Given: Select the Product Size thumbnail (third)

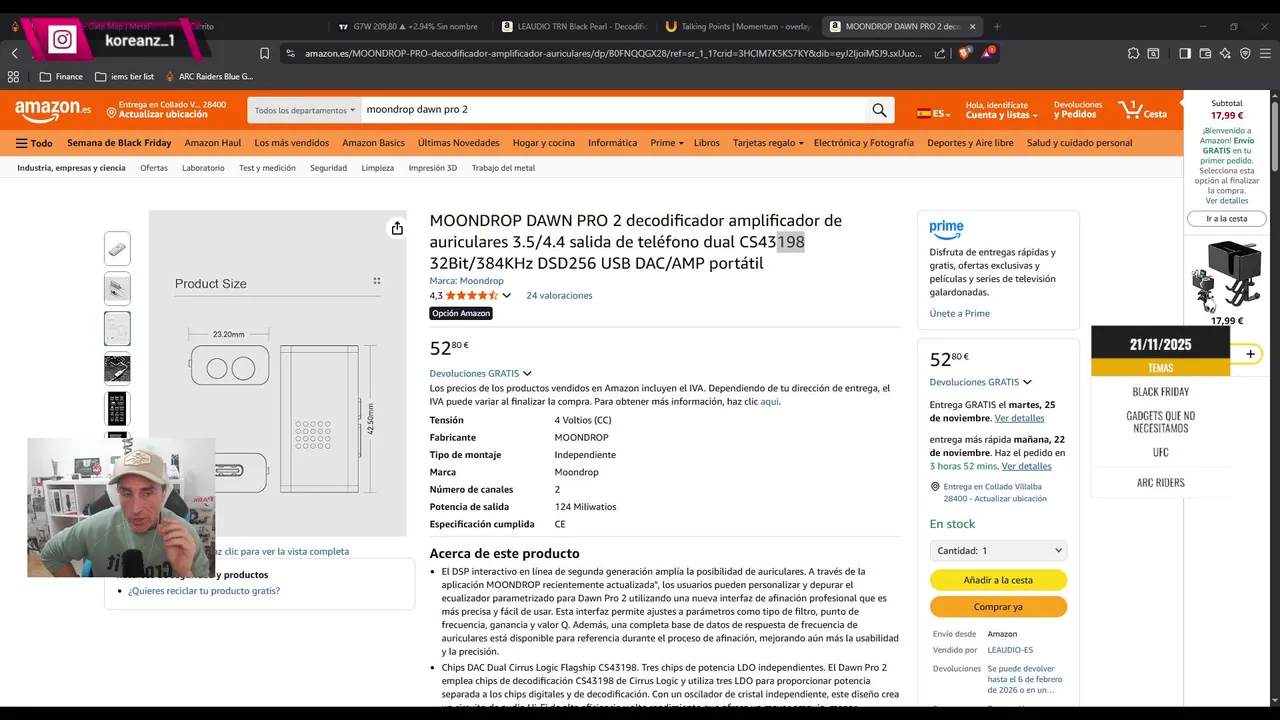Looking at the screenshot, I should pos(117,328).
